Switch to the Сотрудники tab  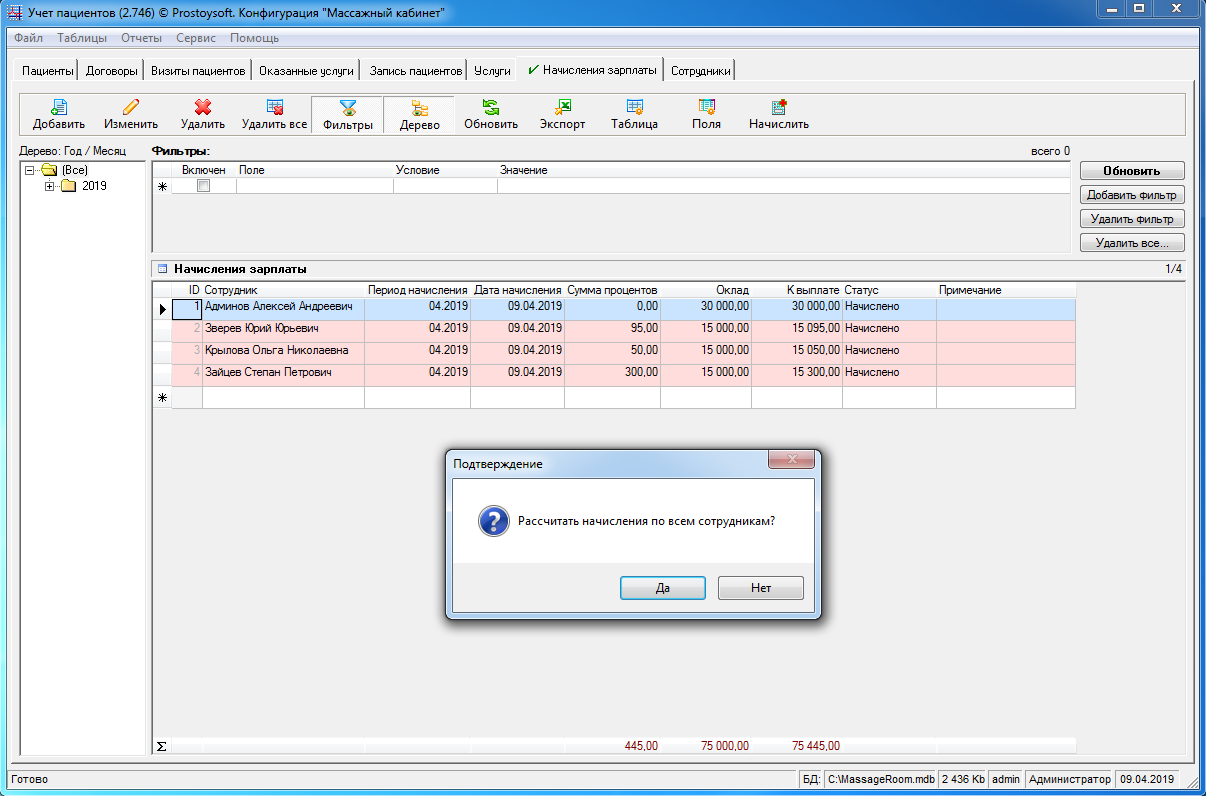coord(701,71)
